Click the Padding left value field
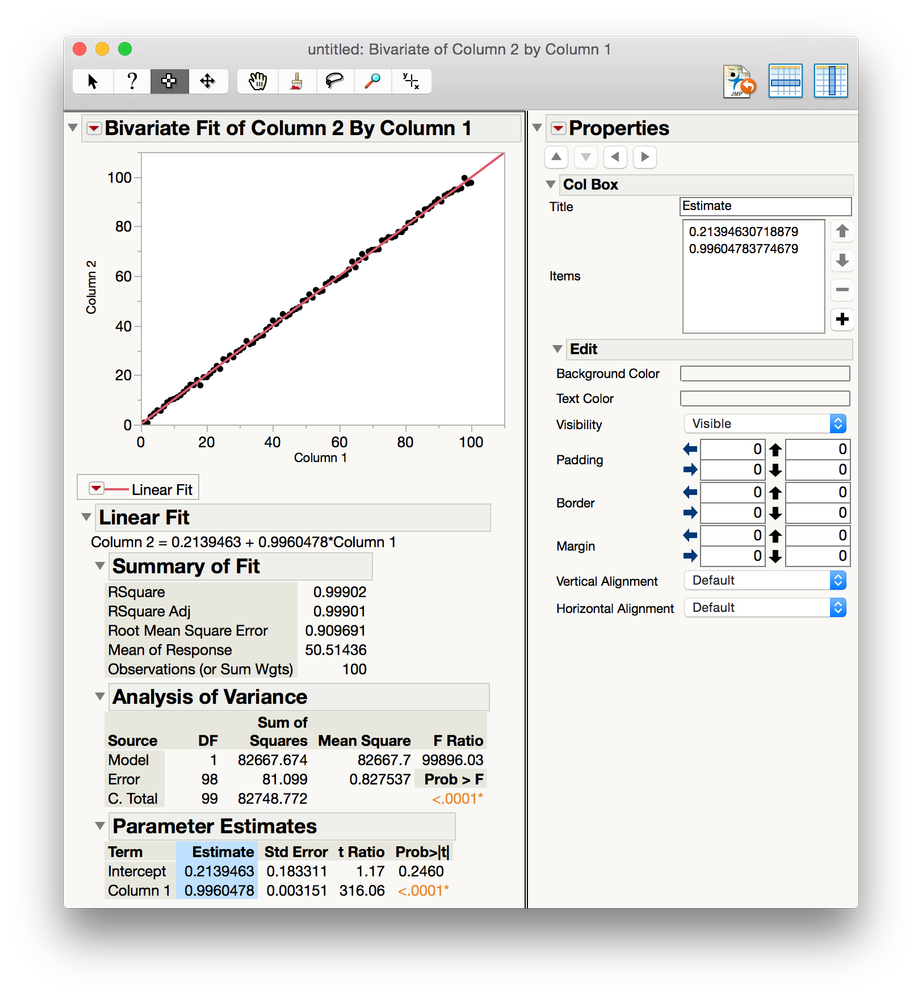This screenshot has height=999, width=922. point(732,449)
